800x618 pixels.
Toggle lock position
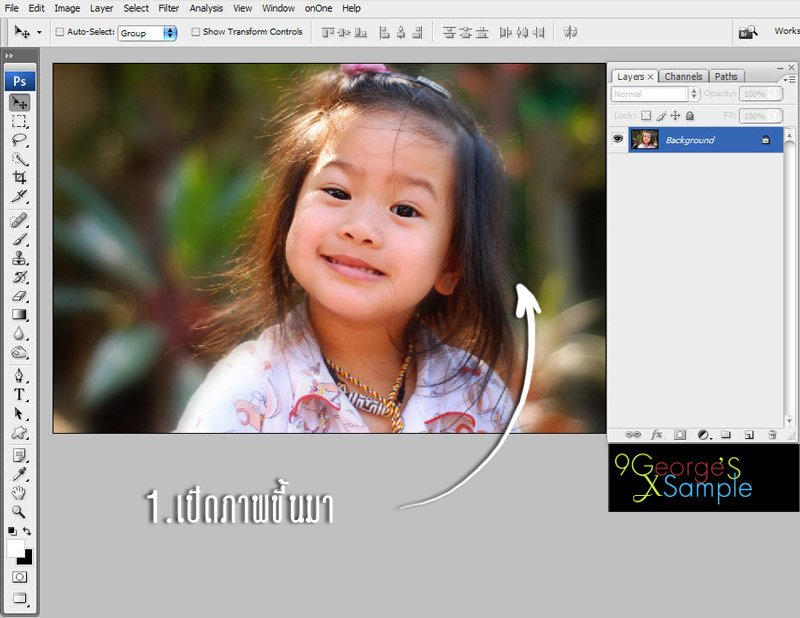(676, 116)
